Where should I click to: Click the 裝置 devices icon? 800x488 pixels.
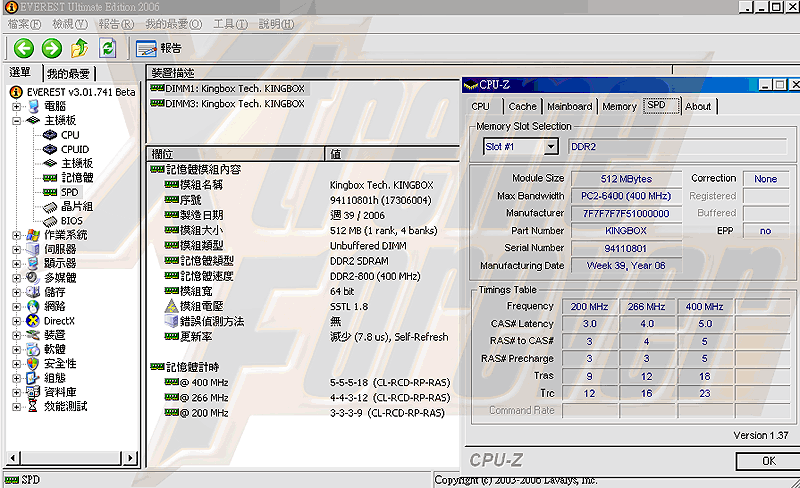point(33,335)
